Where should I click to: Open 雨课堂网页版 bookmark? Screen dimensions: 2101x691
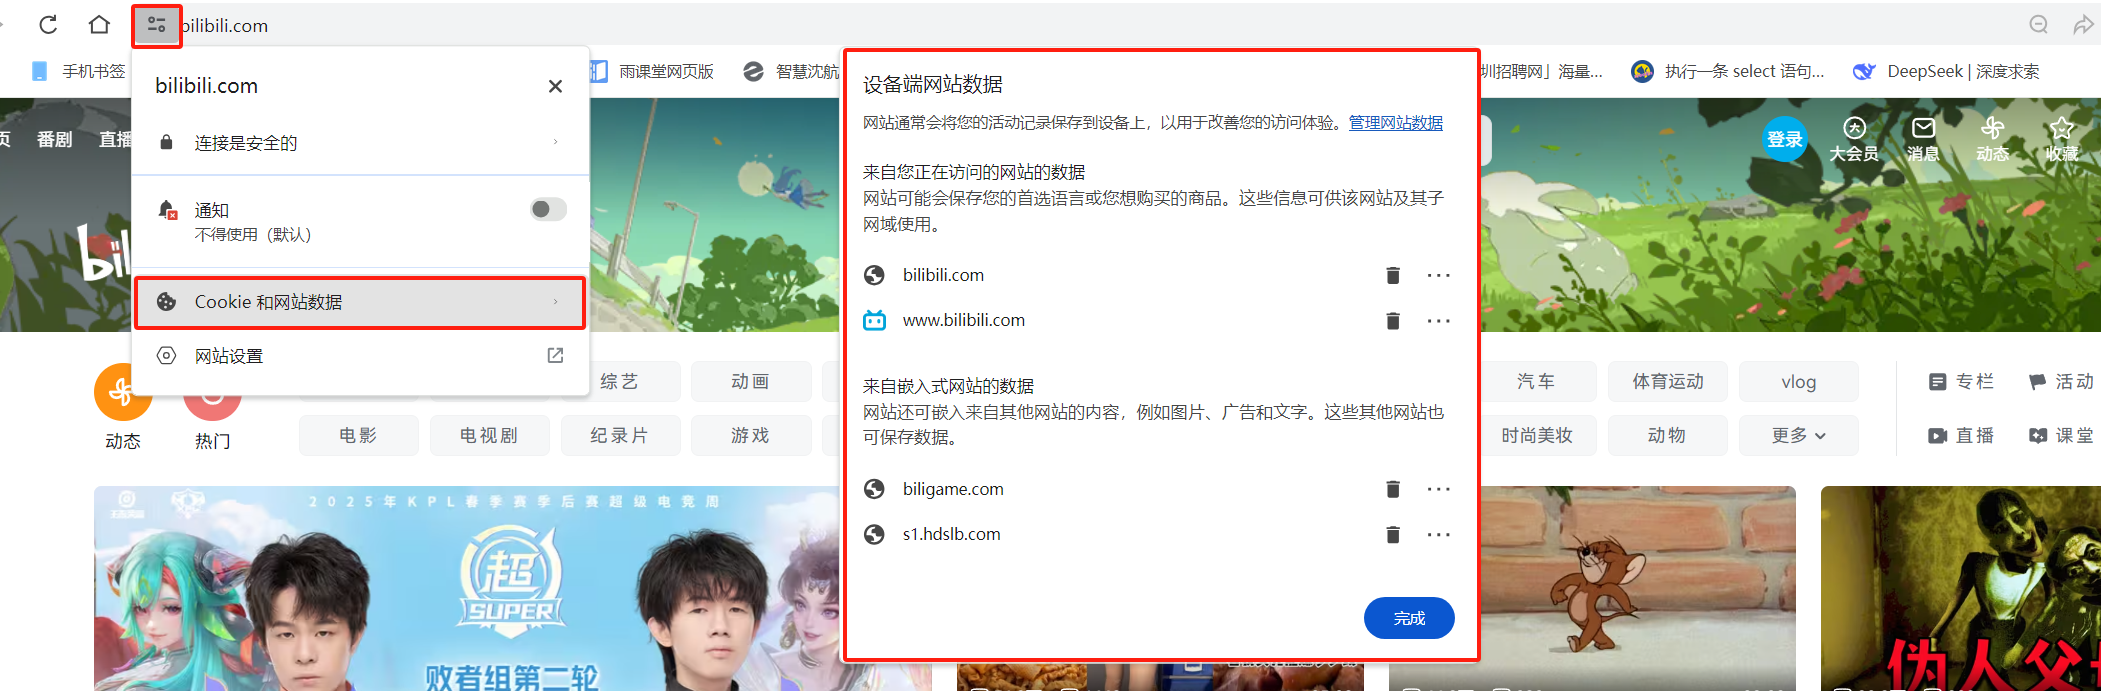652,71
